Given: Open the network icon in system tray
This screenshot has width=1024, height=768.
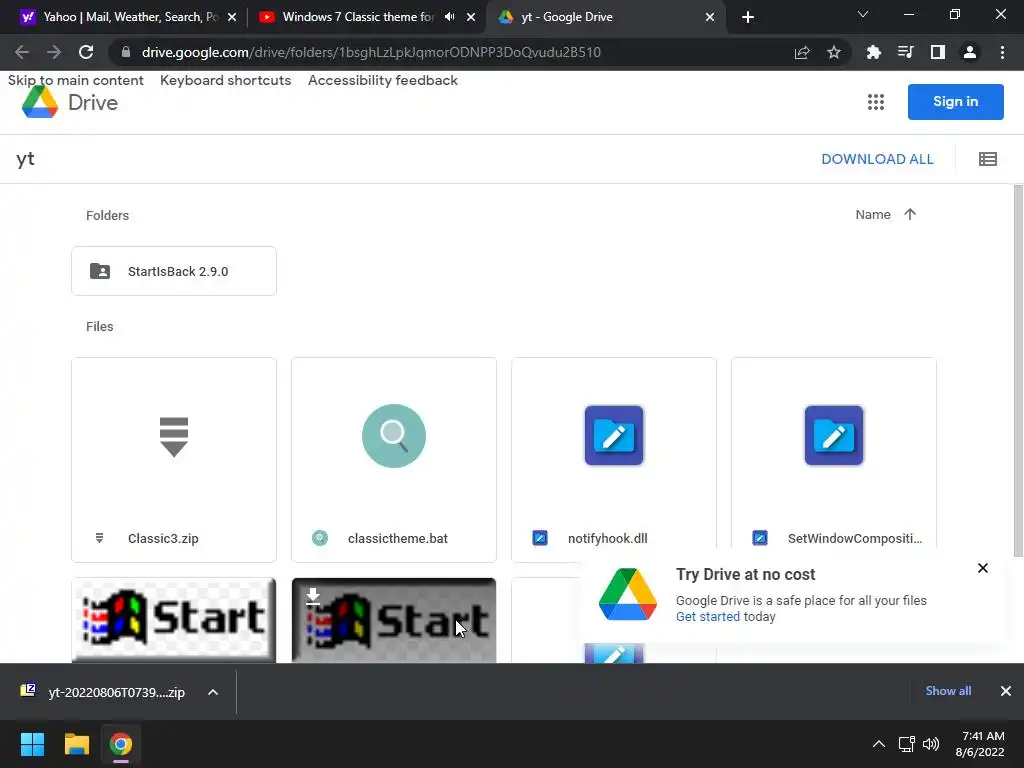Looking at the screenshot, I should coord(906,744).
